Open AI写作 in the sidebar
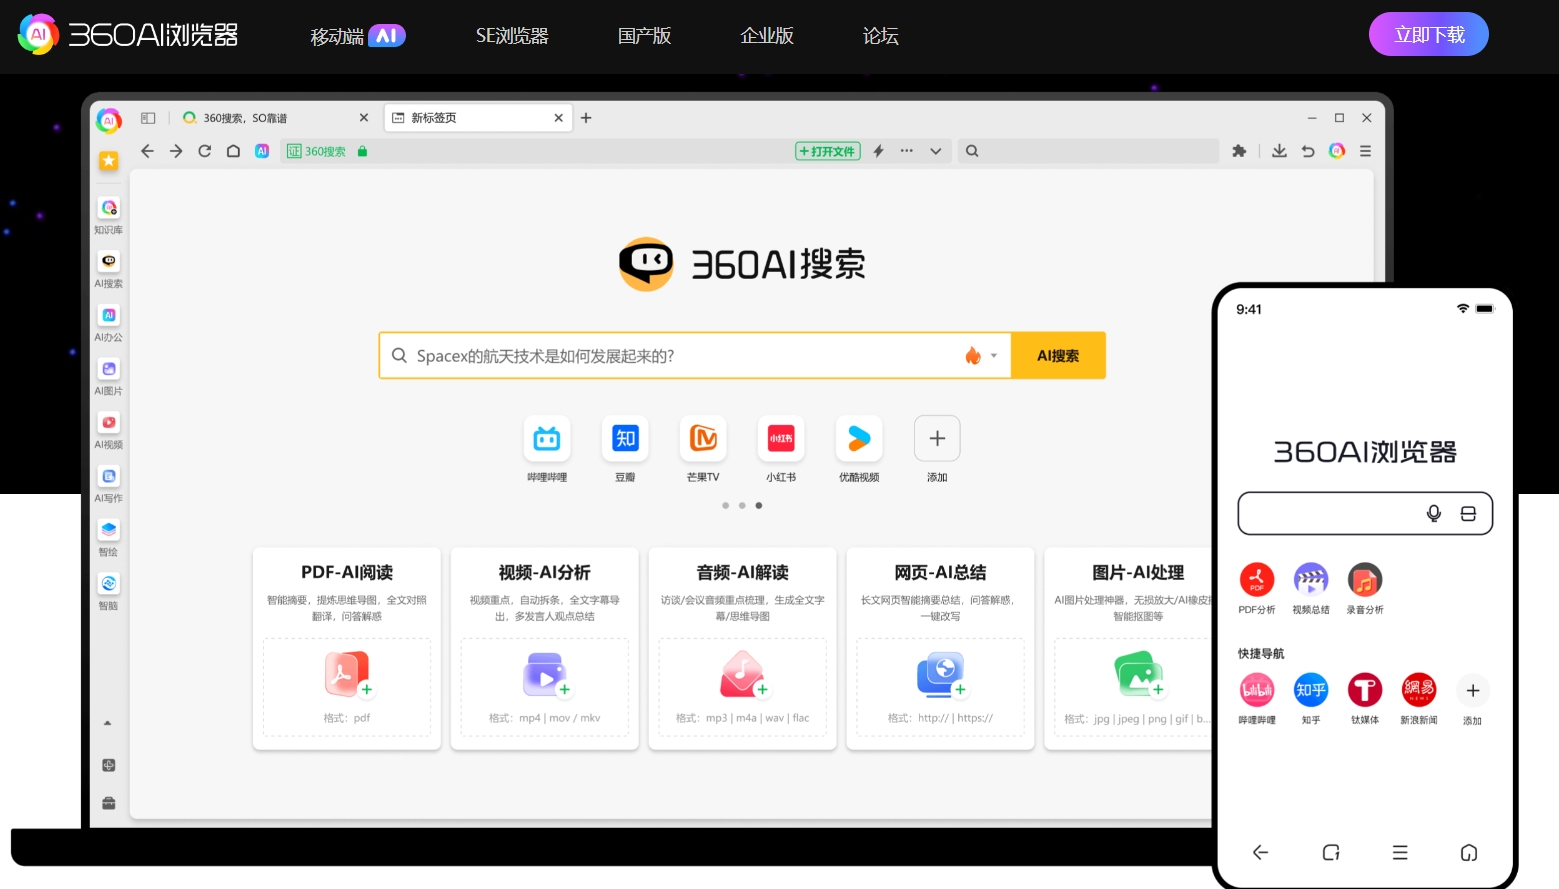Screen dimensions: 1559x889 coord(109,484)
